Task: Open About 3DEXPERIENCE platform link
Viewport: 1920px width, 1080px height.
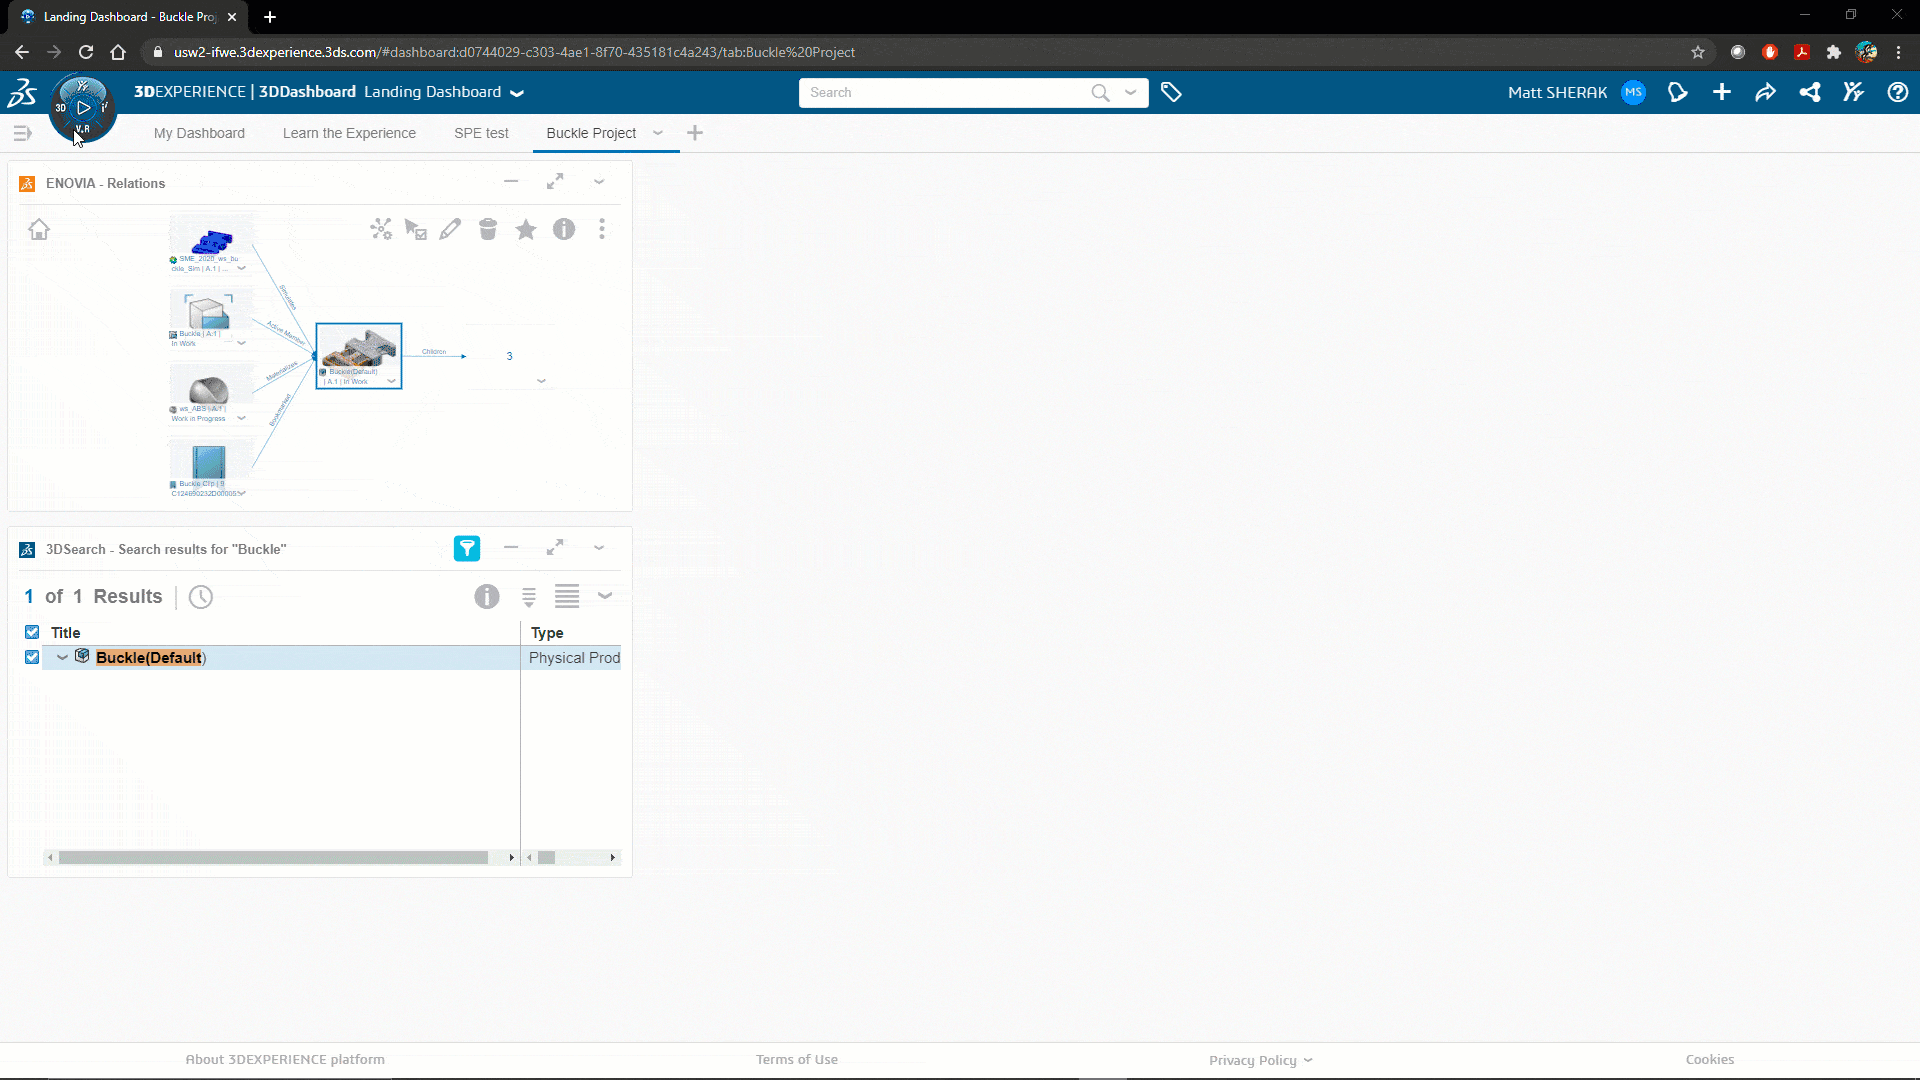Action: pos(285,1060)
